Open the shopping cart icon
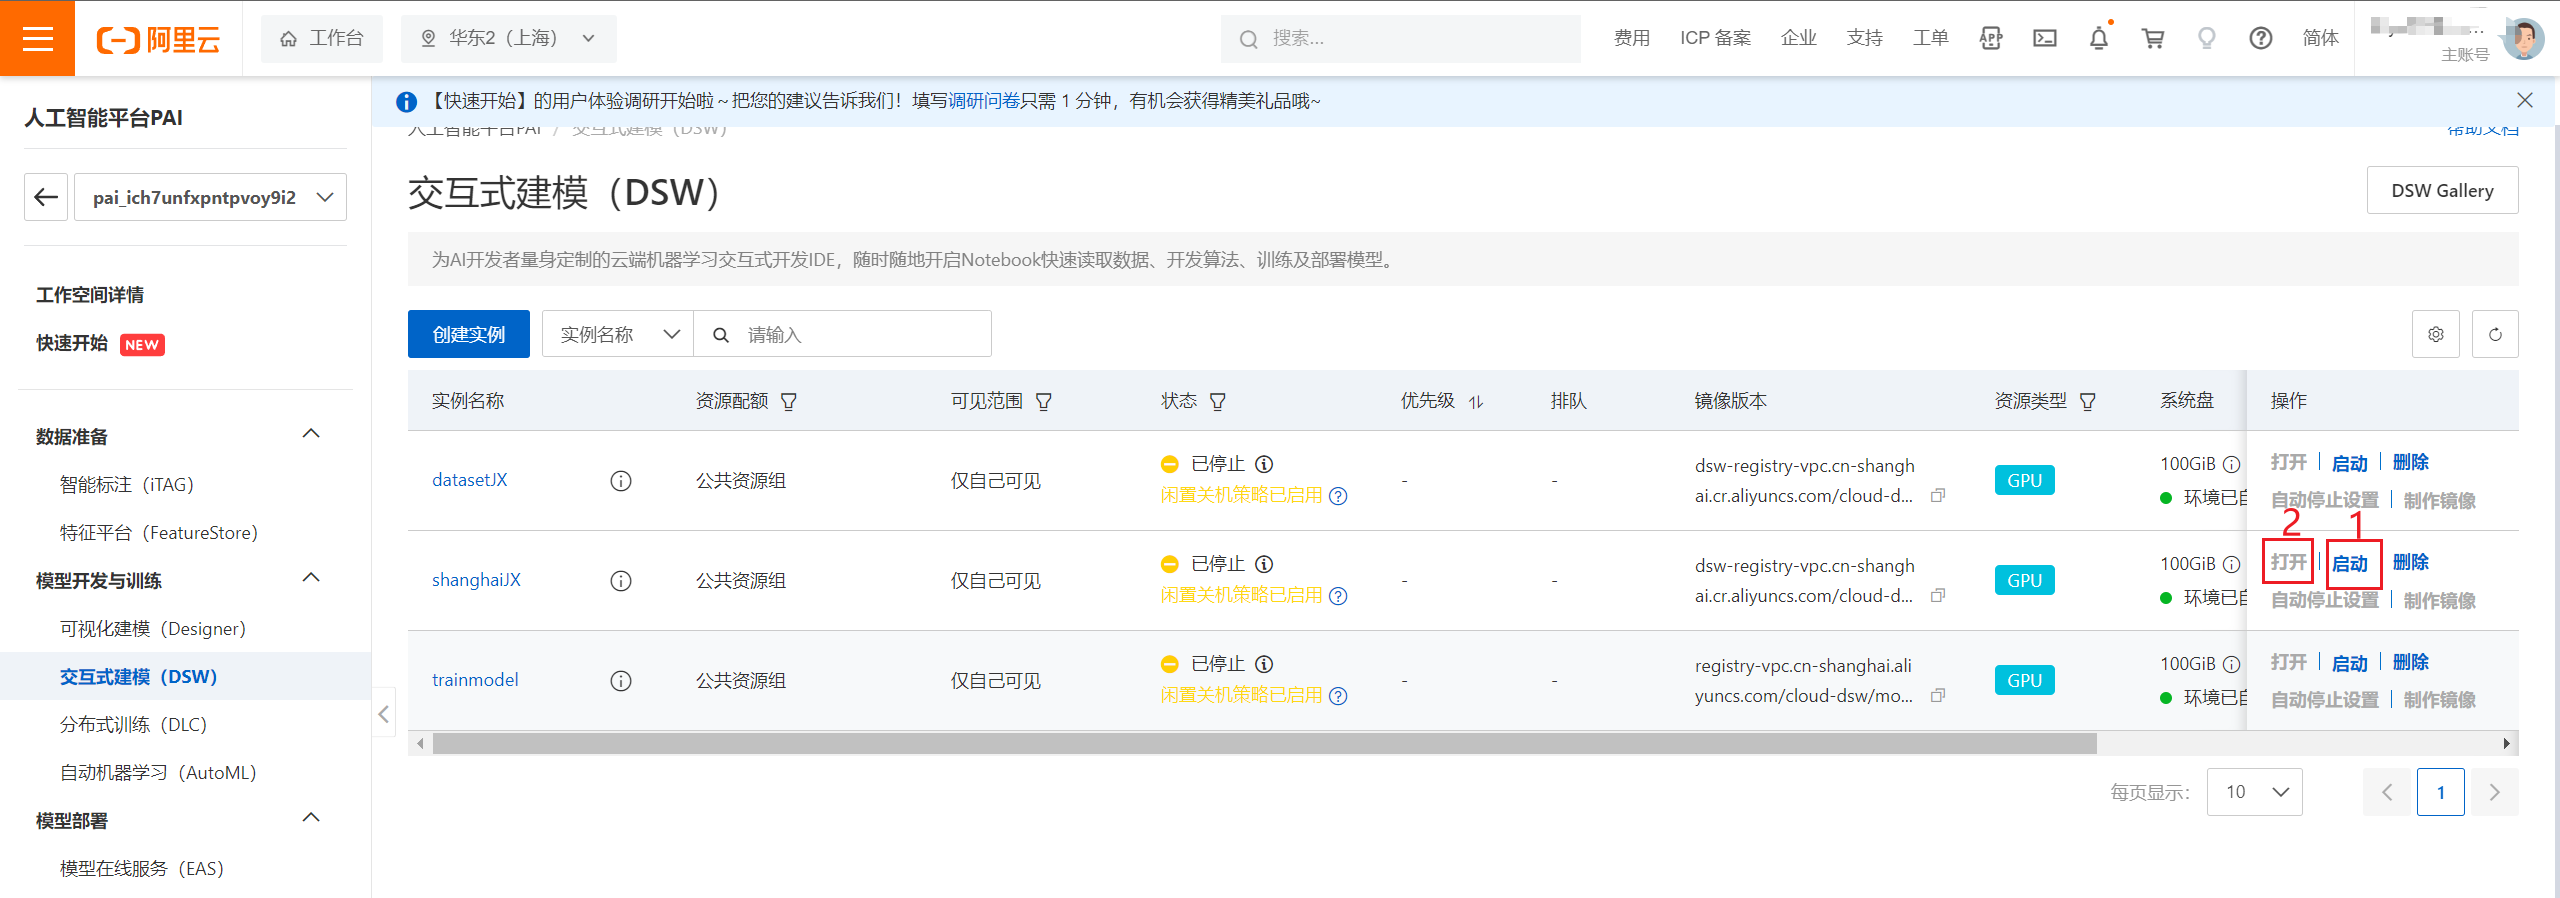The image size is (2560, 898). [x=2152, y=38]
